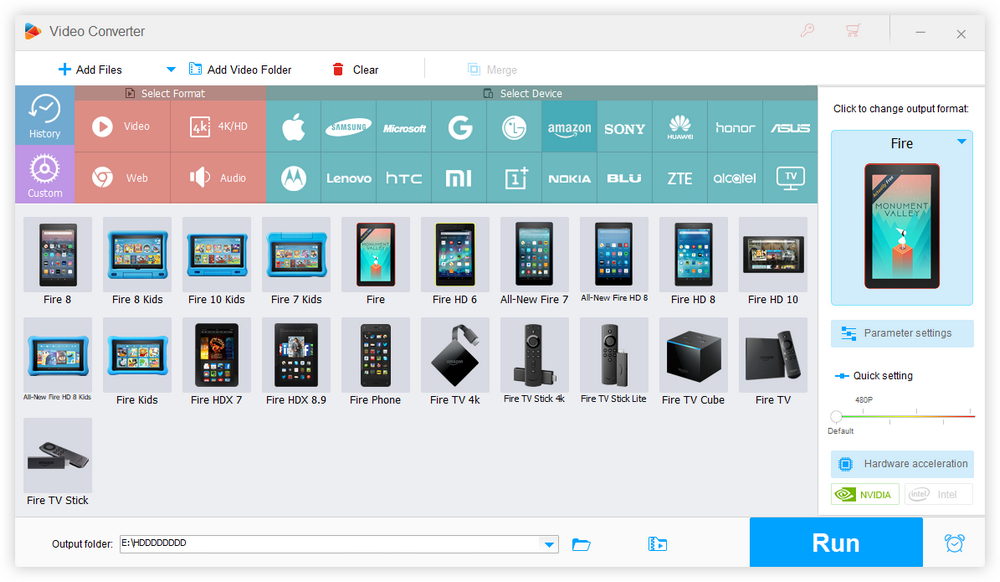Select the Fire 8 Kids profile
This screenshot has width=1000, height=582.
coord(137,262)
